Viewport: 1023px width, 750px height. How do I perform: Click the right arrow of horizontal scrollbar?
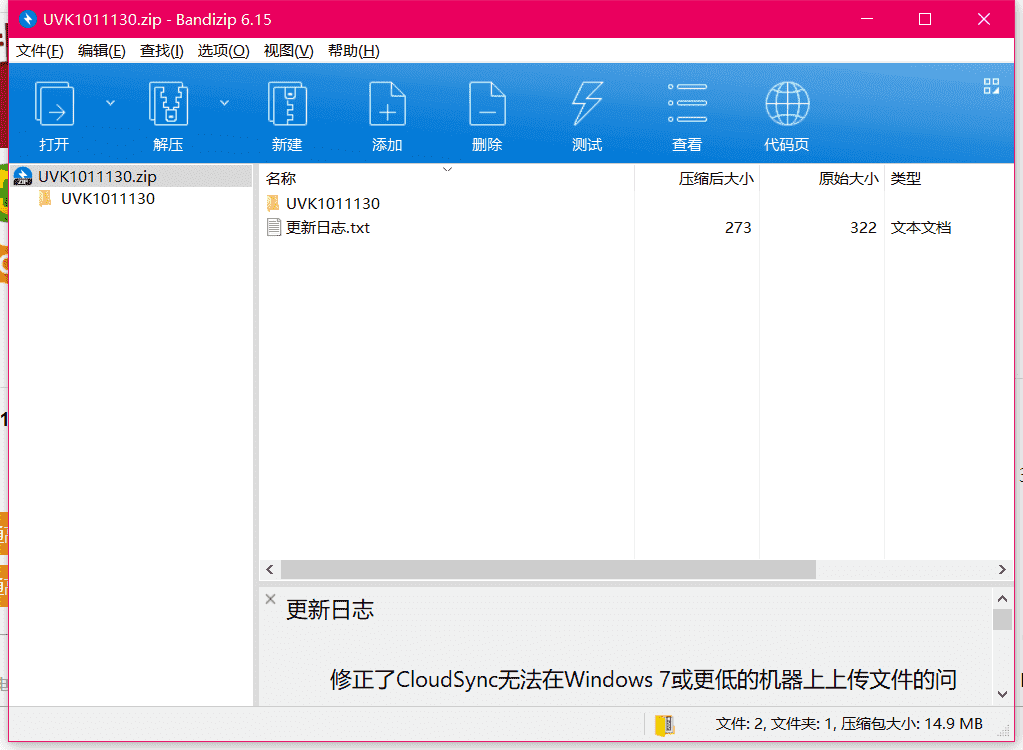point(1002,569)
